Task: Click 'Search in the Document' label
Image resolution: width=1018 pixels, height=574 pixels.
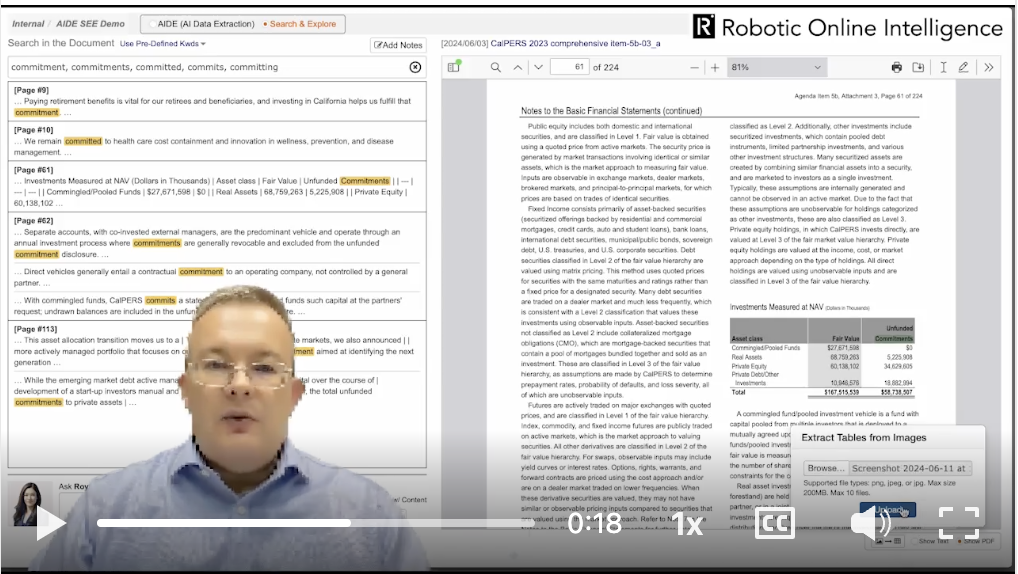Action: 61,43
